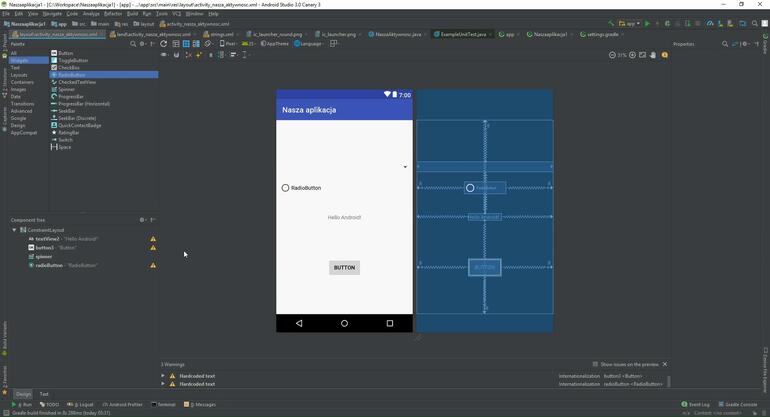This screenshot has width=770, height=417.
Task: Run the app with green play icon
Action: click(x=647, y=24)
